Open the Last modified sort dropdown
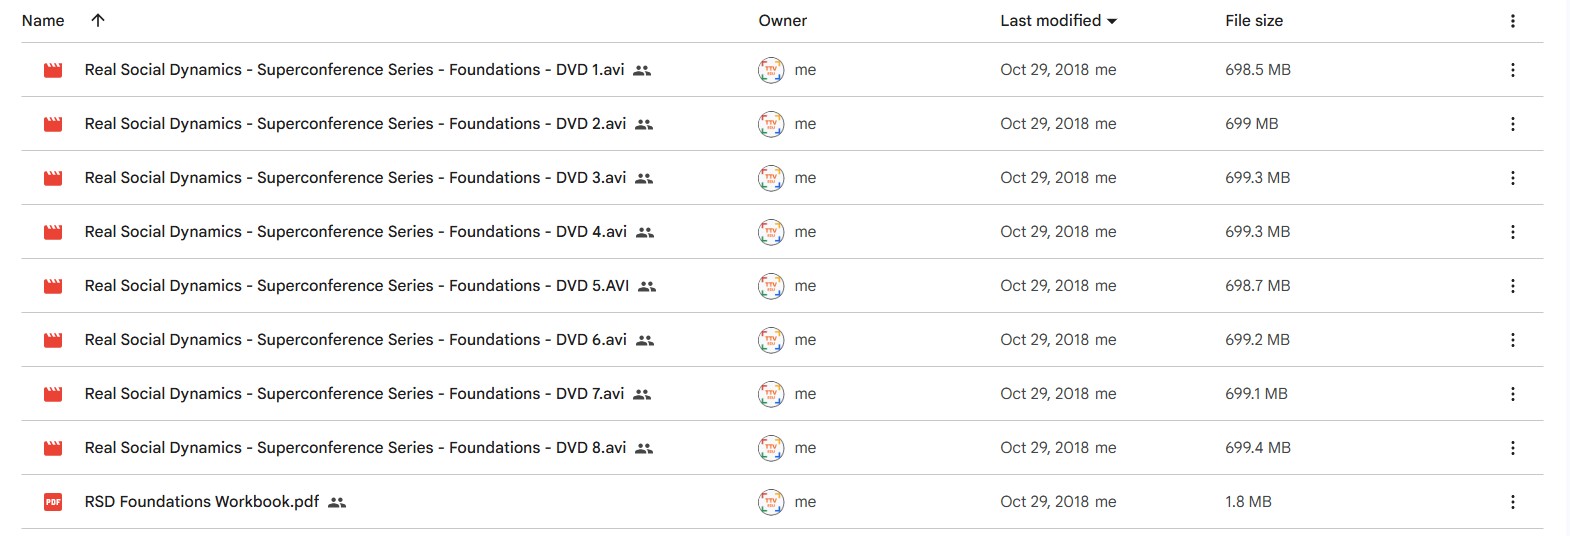Viewport: 1570px width, 536px height. click(1112, 21)
